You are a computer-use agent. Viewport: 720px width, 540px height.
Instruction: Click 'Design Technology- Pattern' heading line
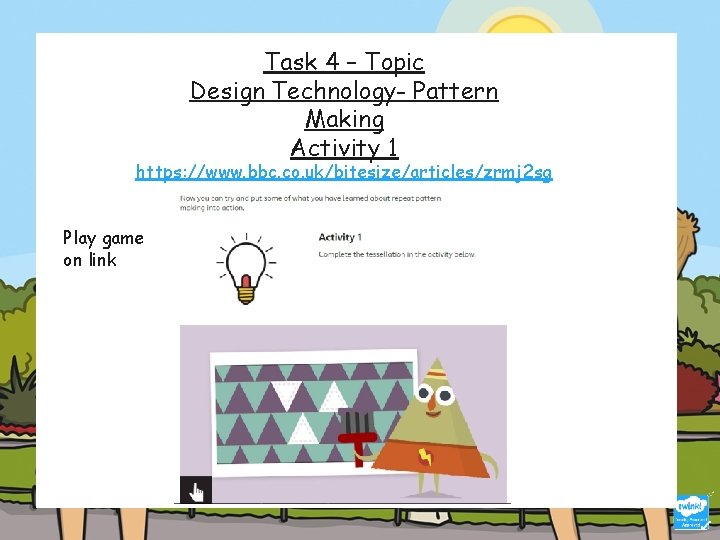[344, 91]
